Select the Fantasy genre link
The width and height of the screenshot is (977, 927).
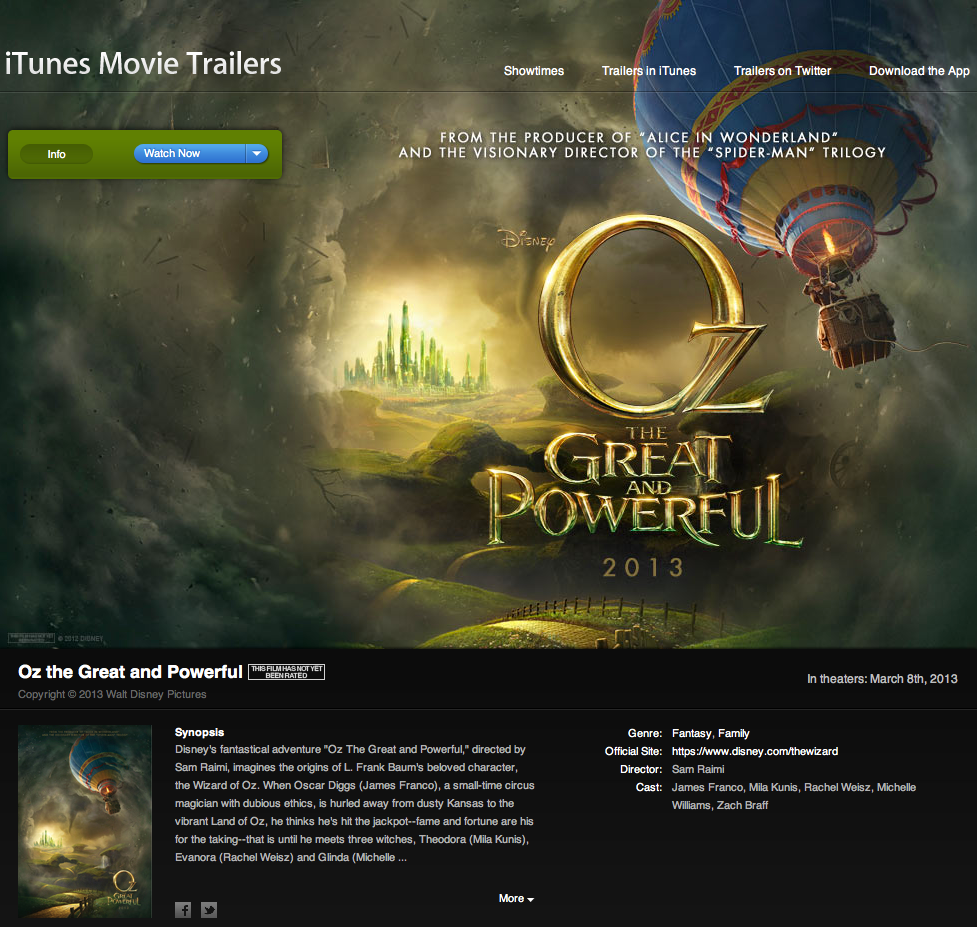(x=692, y=733)
